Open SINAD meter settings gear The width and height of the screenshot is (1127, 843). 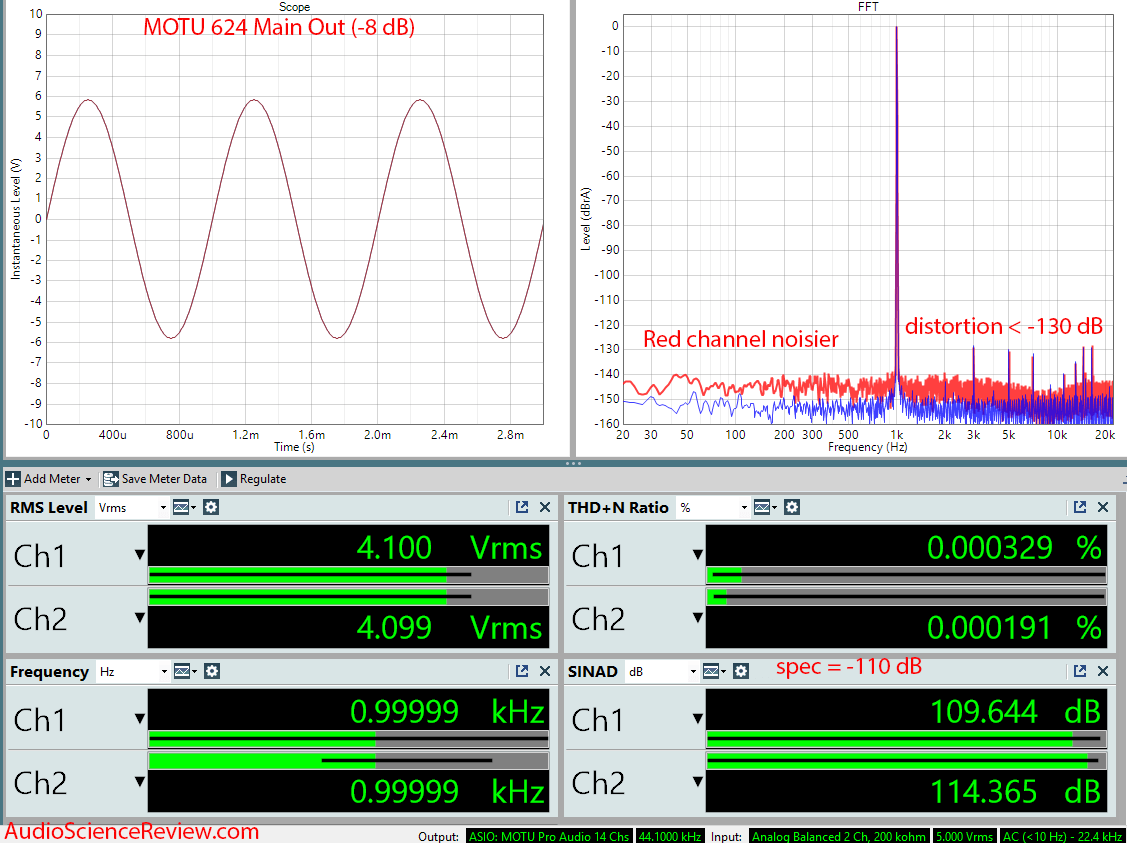point(740,671)
